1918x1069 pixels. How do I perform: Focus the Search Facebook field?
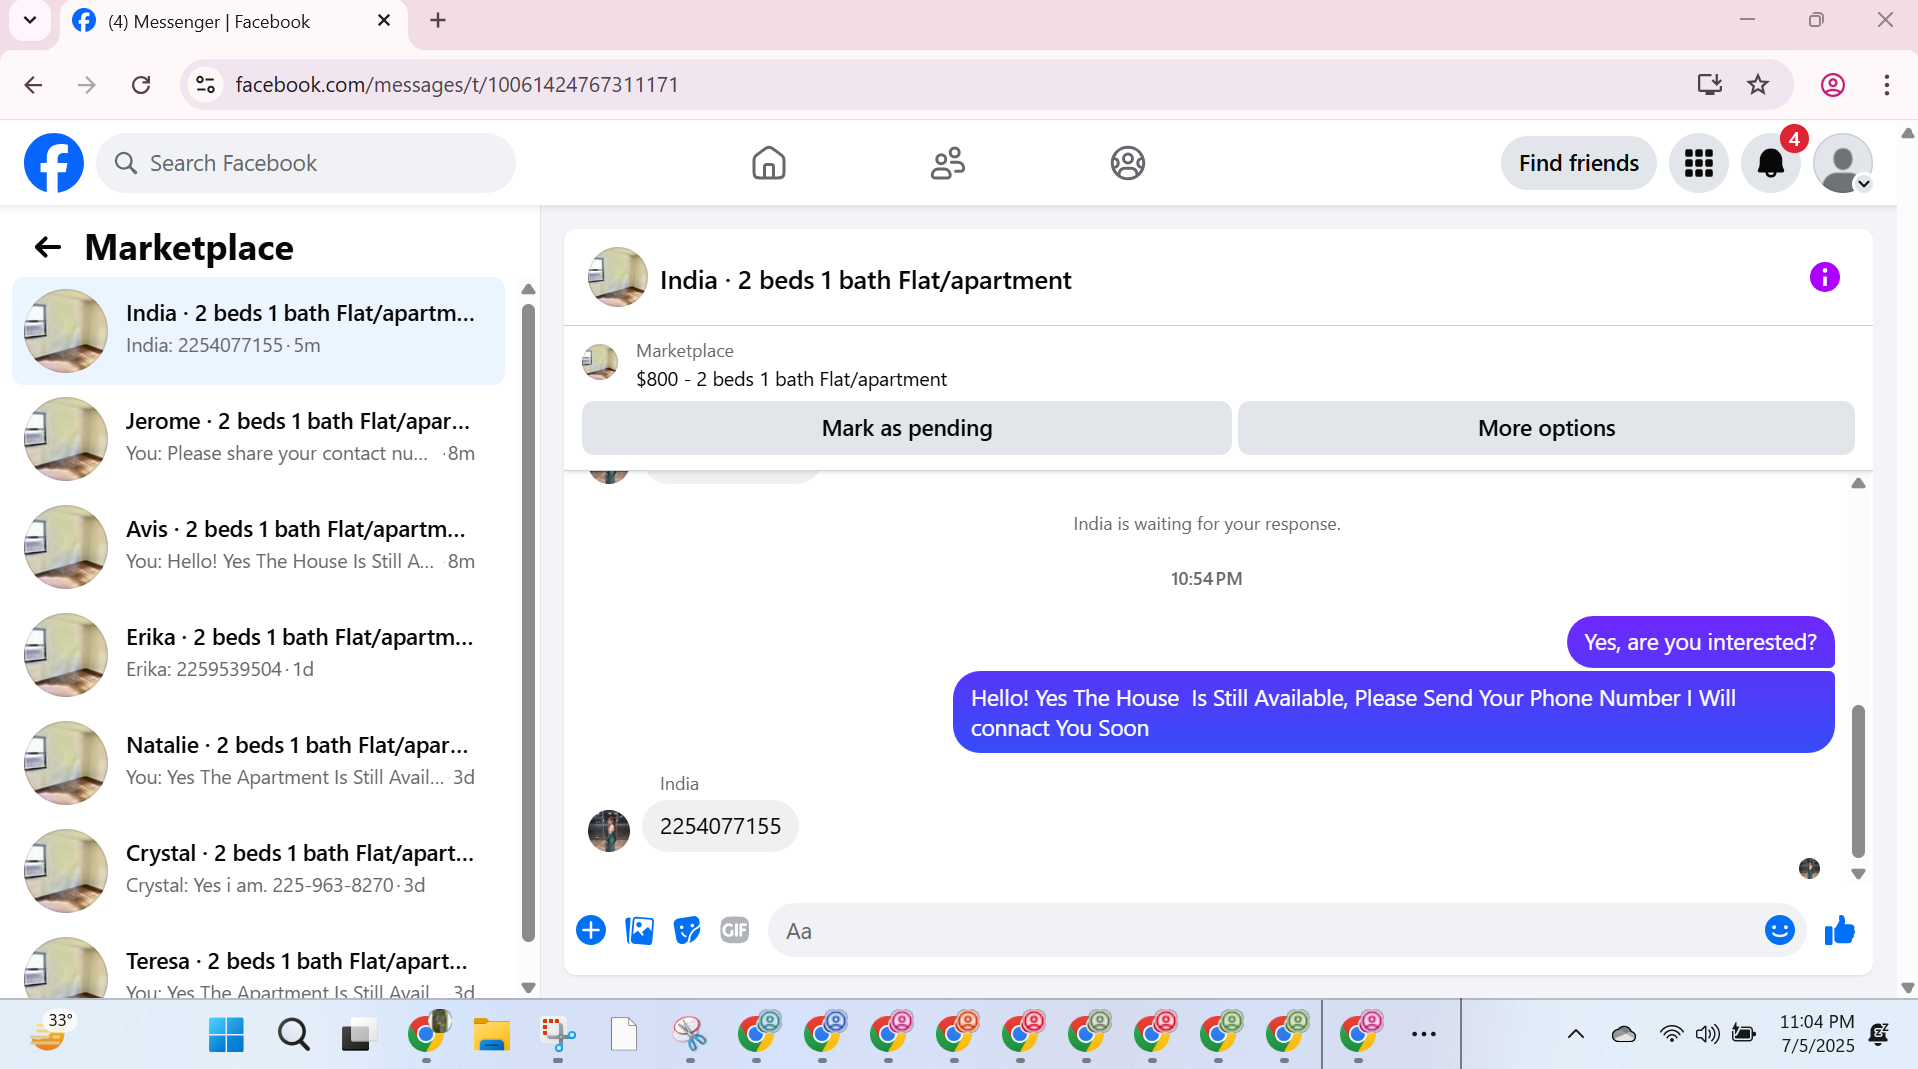coord(306,163)
